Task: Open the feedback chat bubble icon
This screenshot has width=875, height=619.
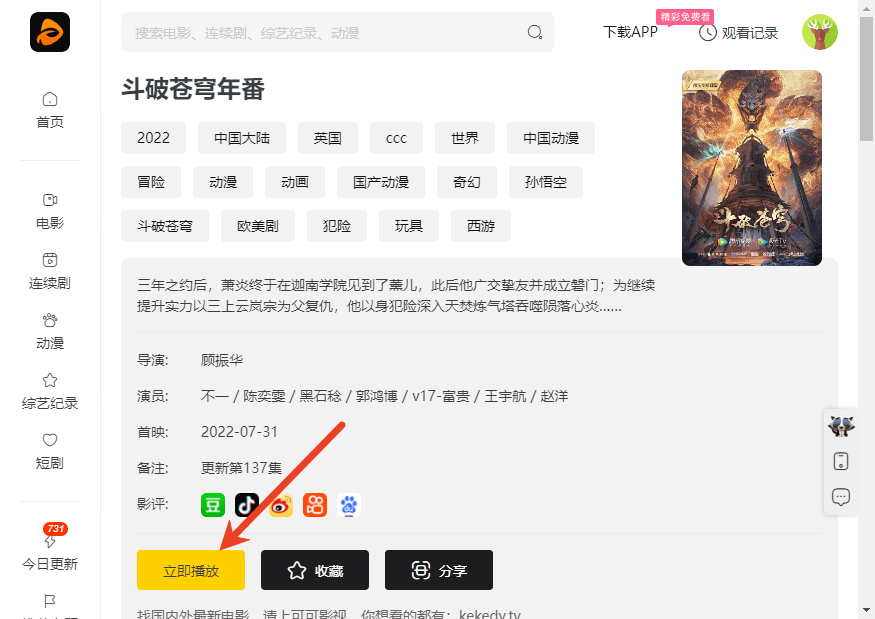Action: pos(841,497)
